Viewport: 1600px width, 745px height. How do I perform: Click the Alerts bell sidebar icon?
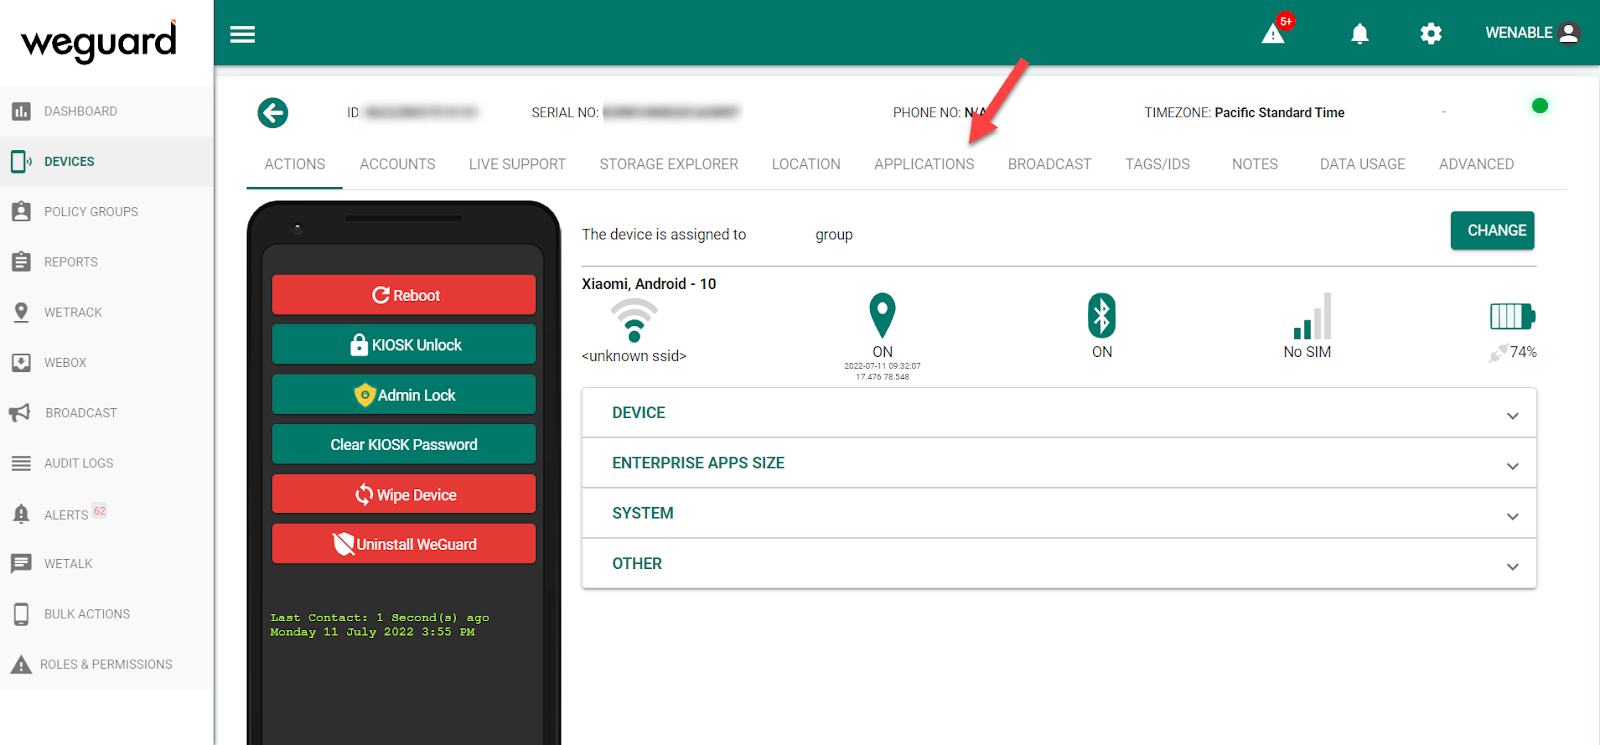tap(21, 514)
